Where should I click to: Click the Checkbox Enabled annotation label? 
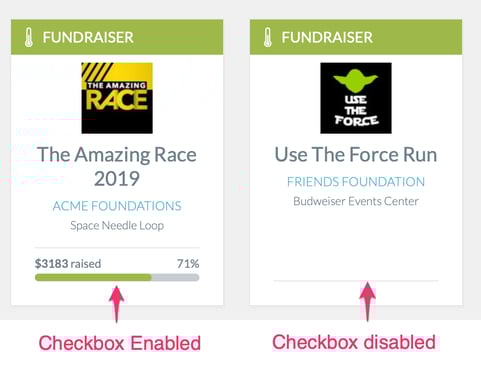[120, 343]
